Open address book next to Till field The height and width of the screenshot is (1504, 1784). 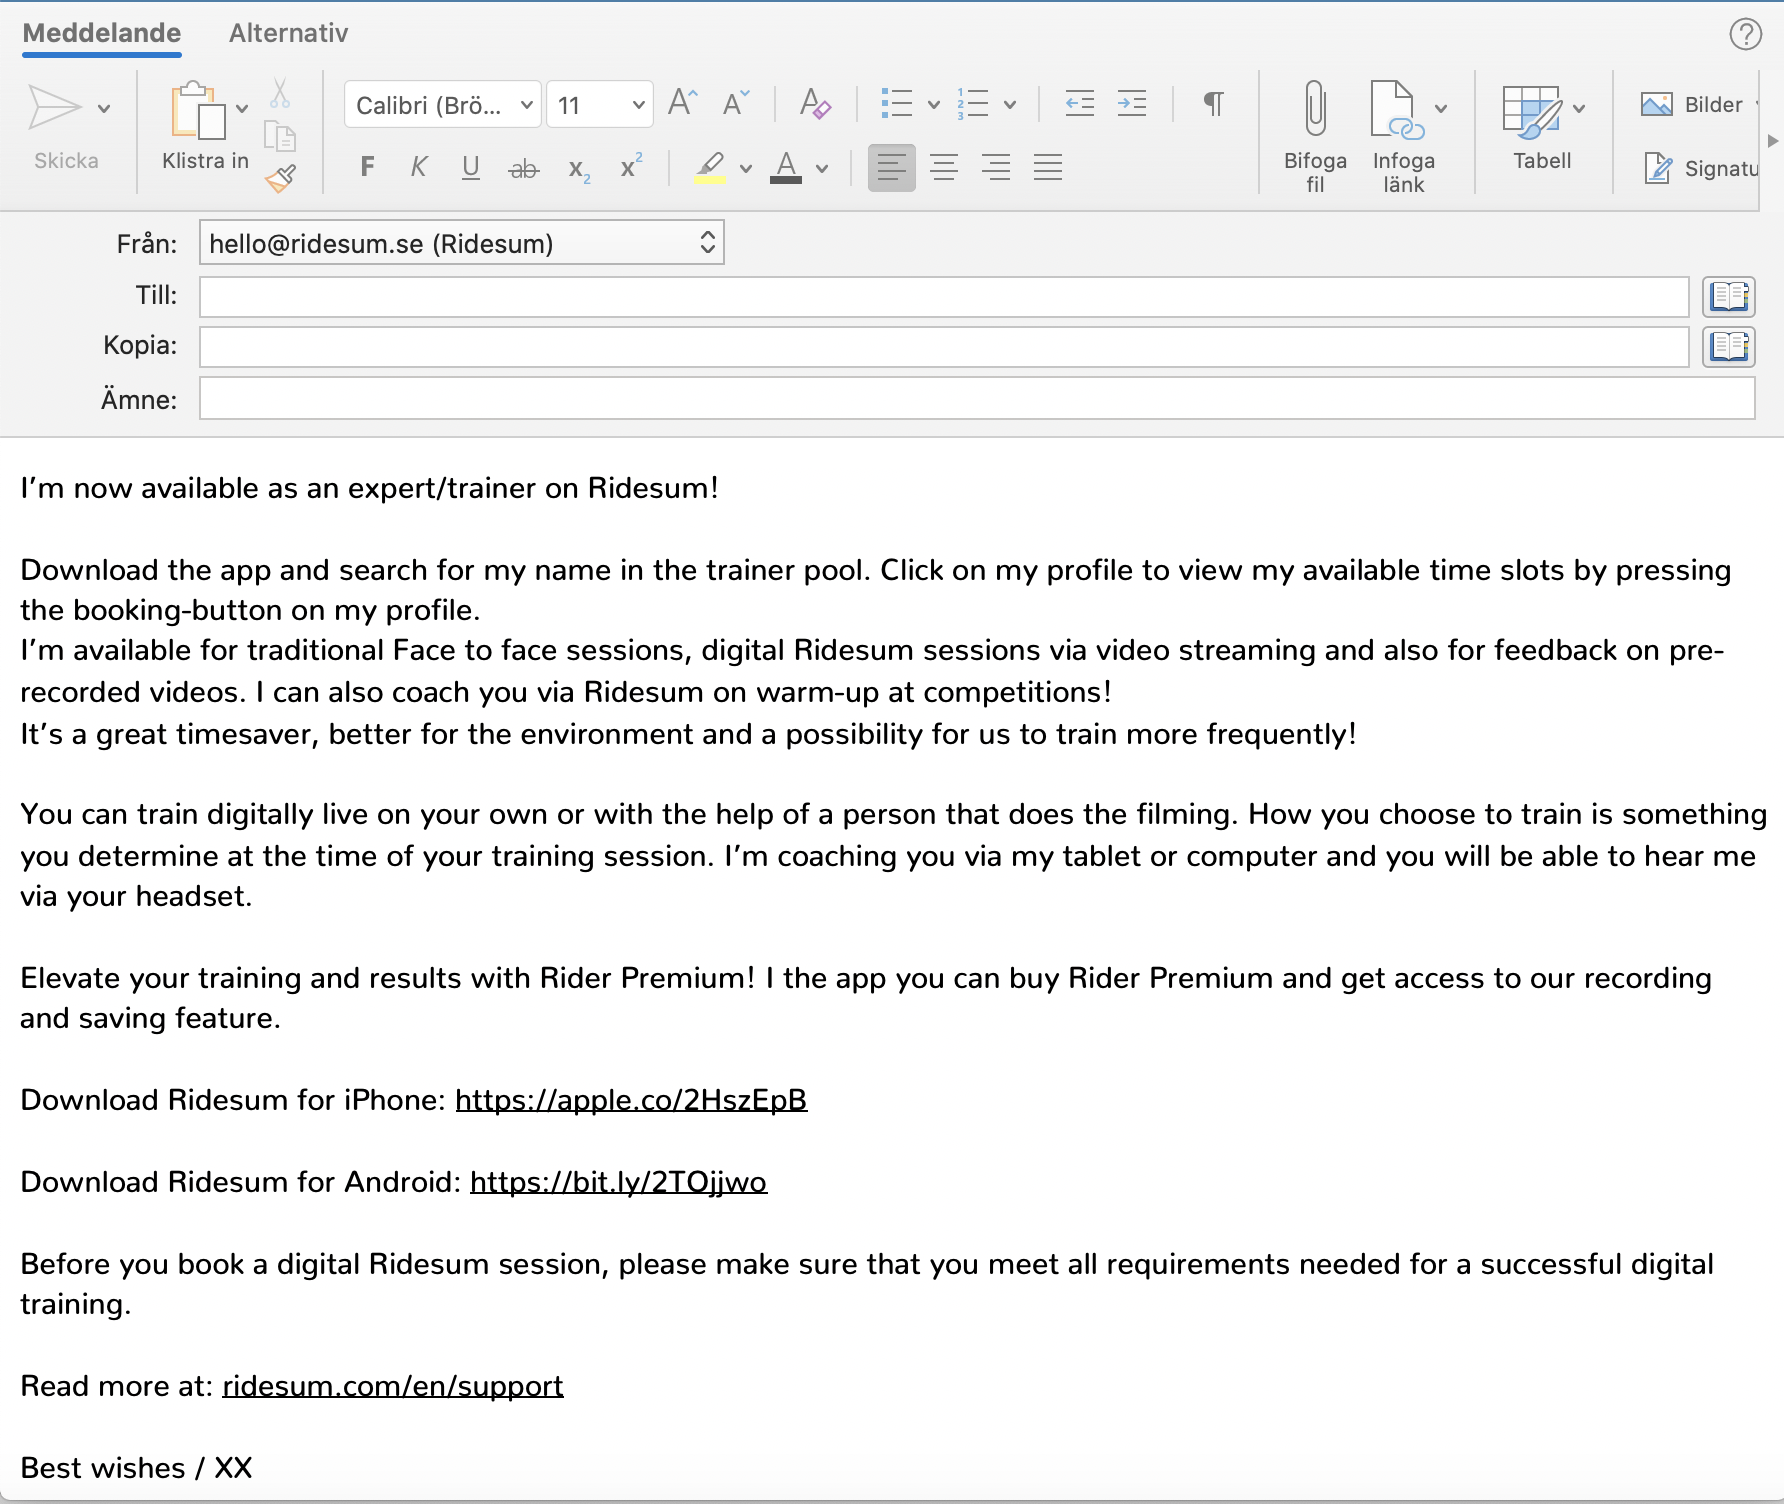tap(1729, 296)
